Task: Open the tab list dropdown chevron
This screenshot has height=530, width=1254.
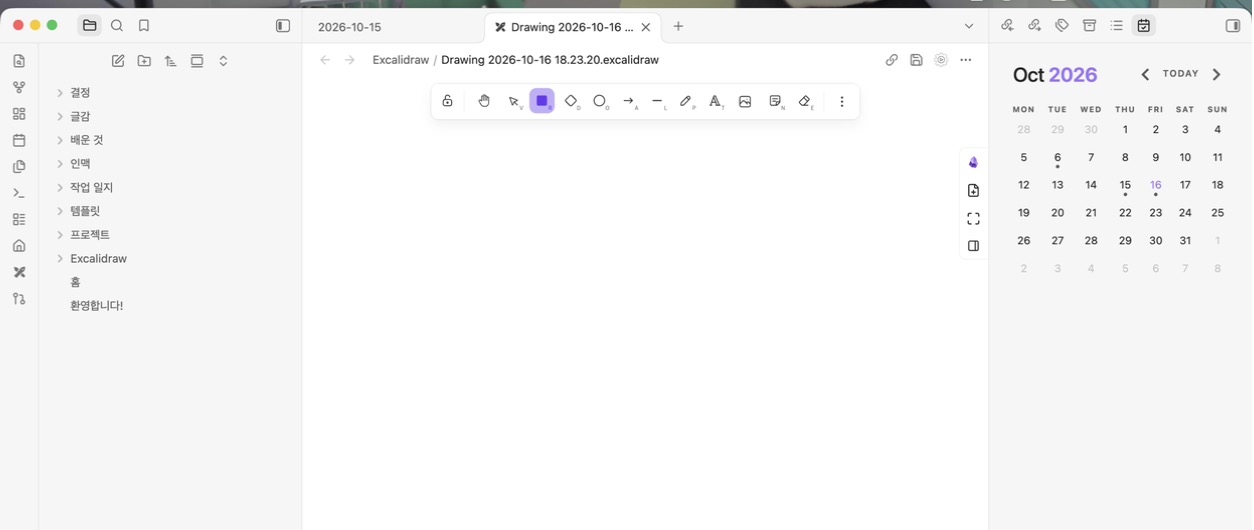Action: coord(968,26)
